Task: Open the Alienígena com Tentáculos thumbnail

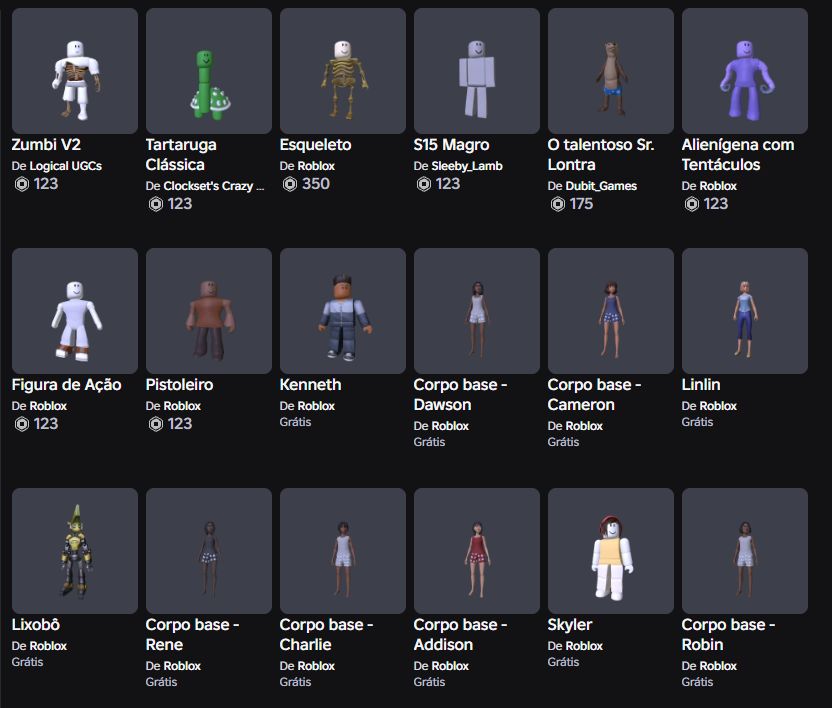Action: [x=744, y=71]
